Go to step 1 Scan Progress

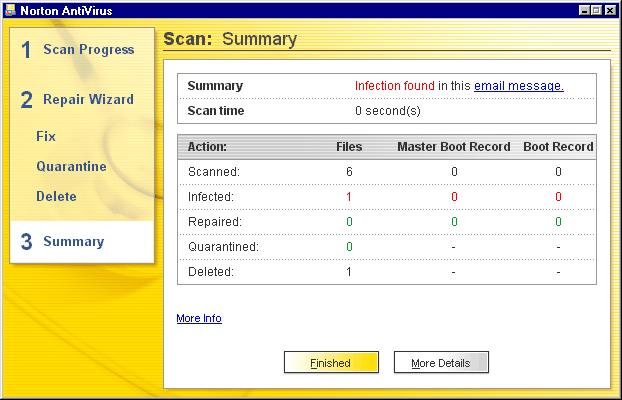tap(87, 50)
